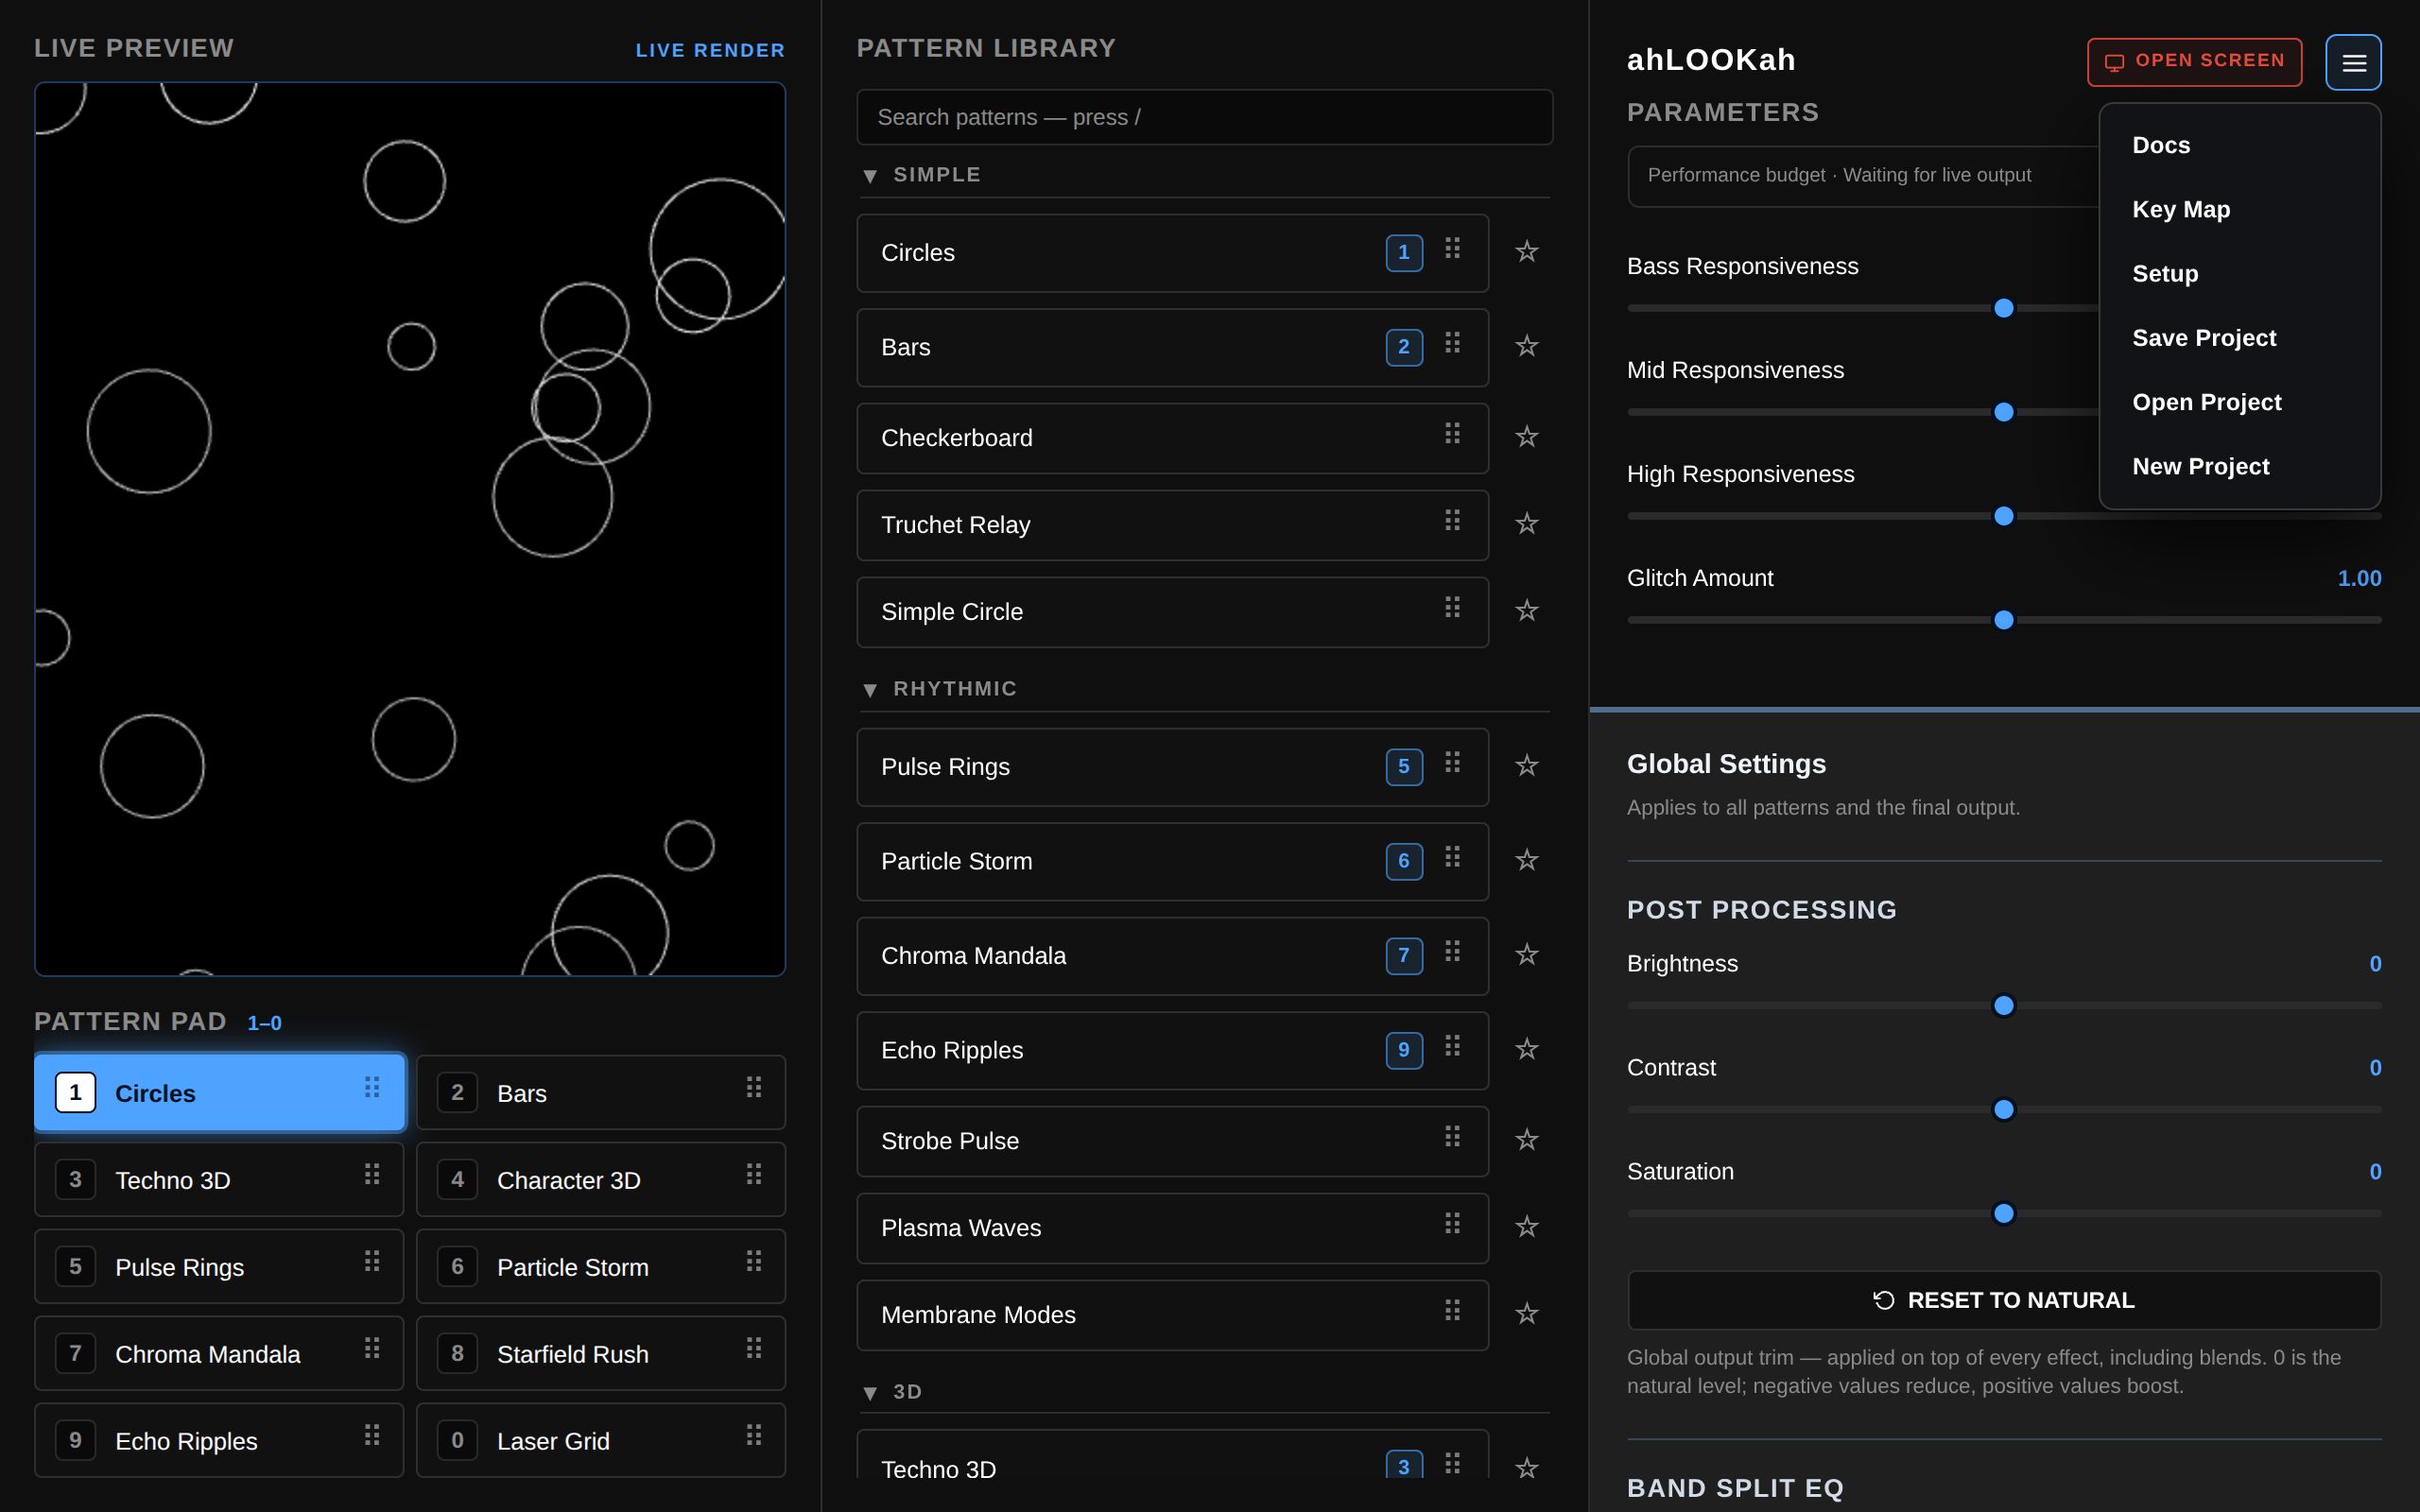
Task: Click grip icon on Circles pad slot
Action: pyautogui.click(x=372, y=1087)
